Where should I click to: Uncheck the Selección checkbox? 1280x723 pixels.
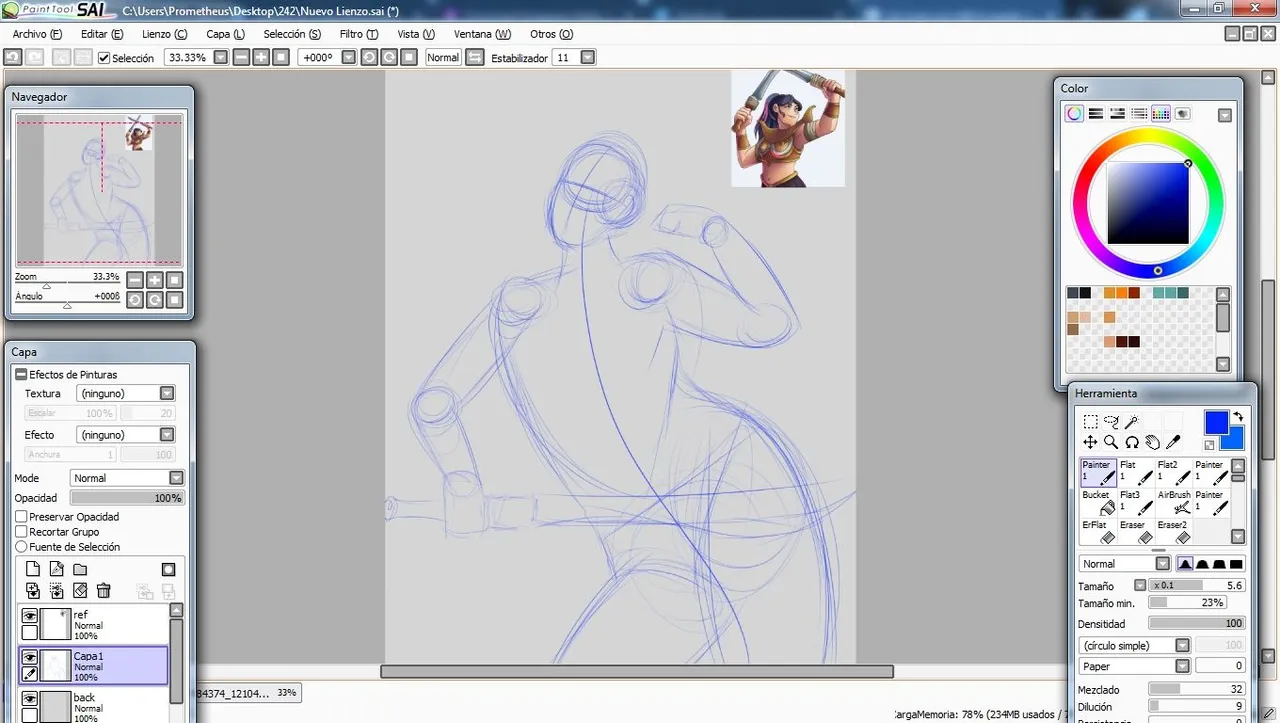(x=104, y=58)
